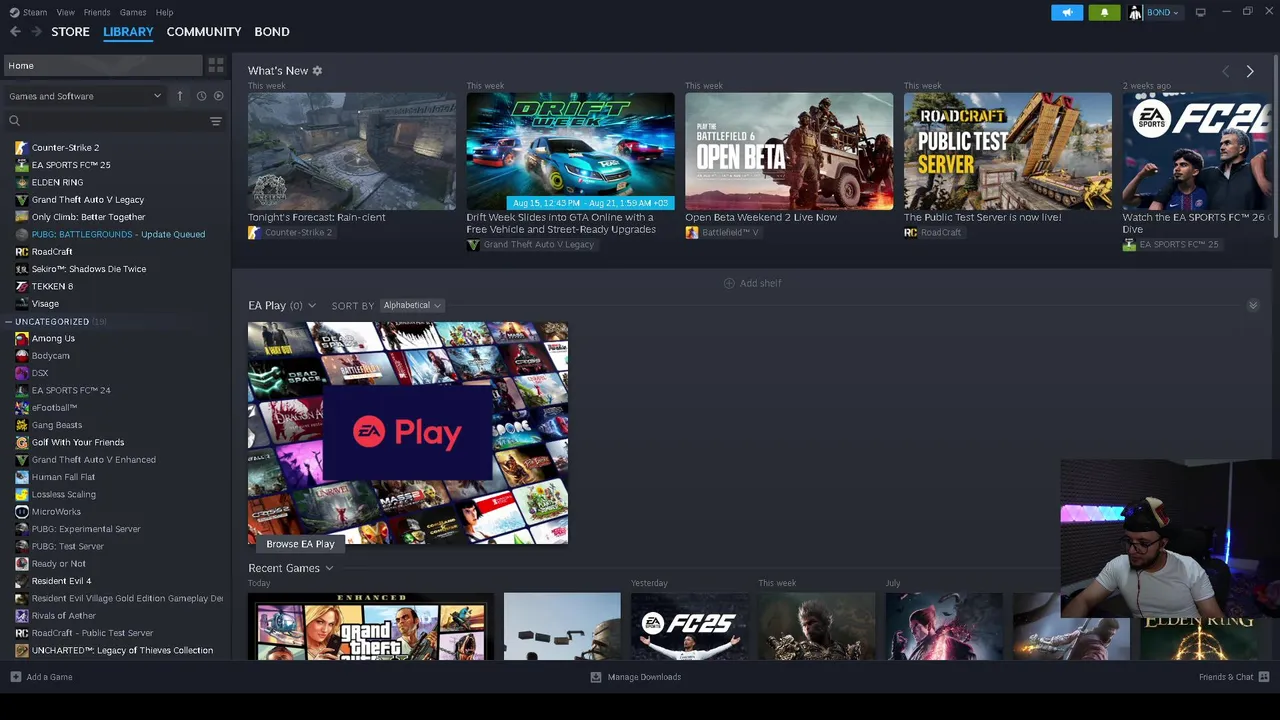1280x720 pixels.
Task: Click Add a Game link
Action: (x=49, y=677)
